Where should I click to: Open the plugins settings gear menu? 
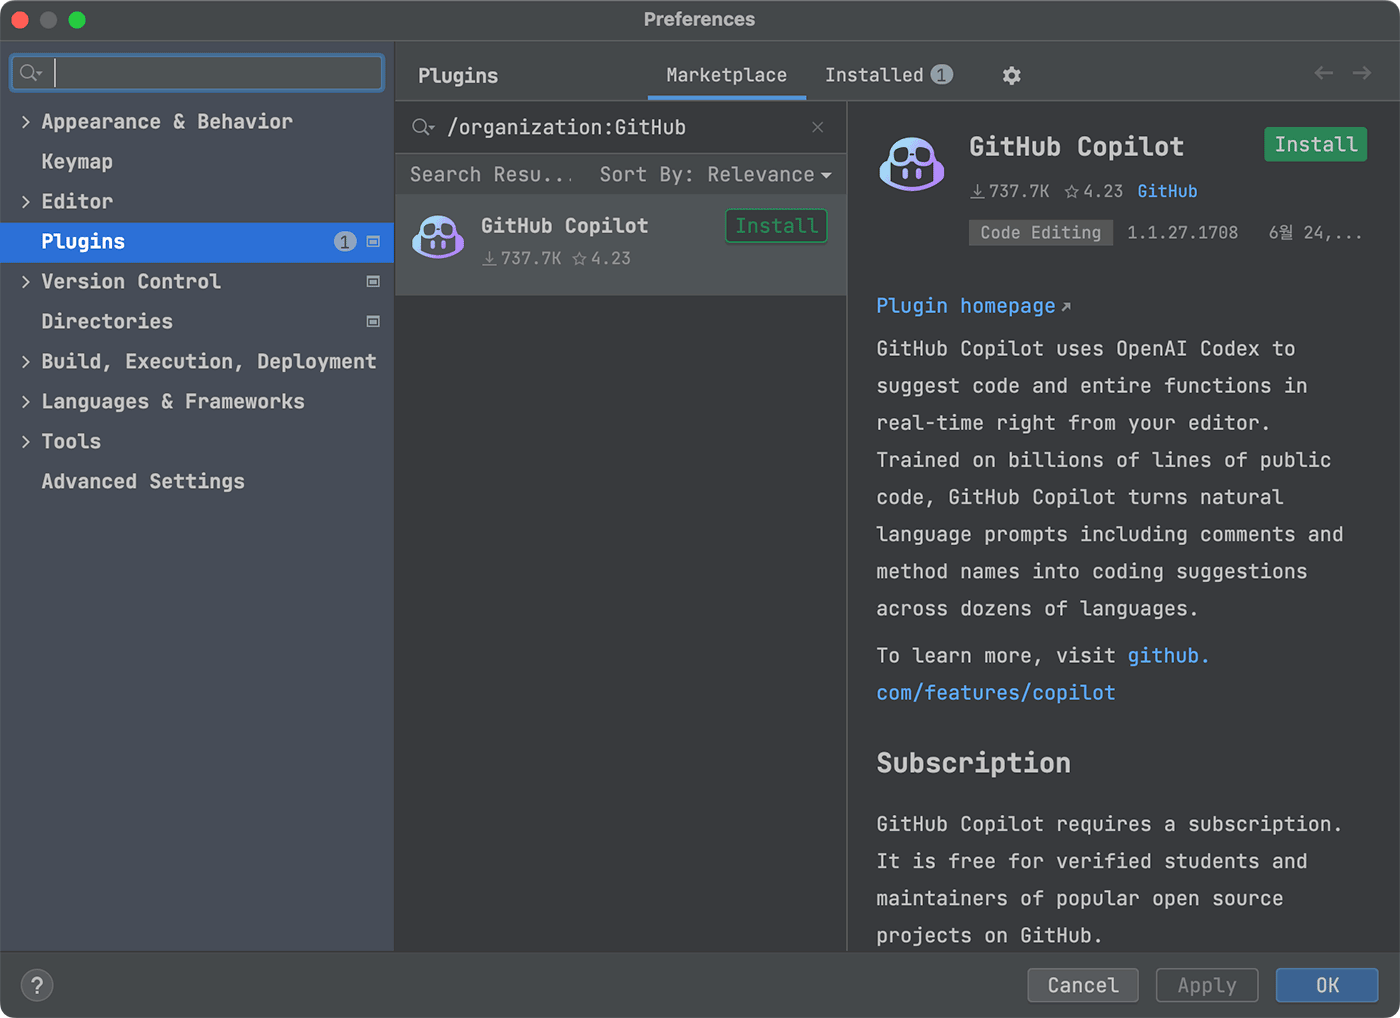point(1011,76)
